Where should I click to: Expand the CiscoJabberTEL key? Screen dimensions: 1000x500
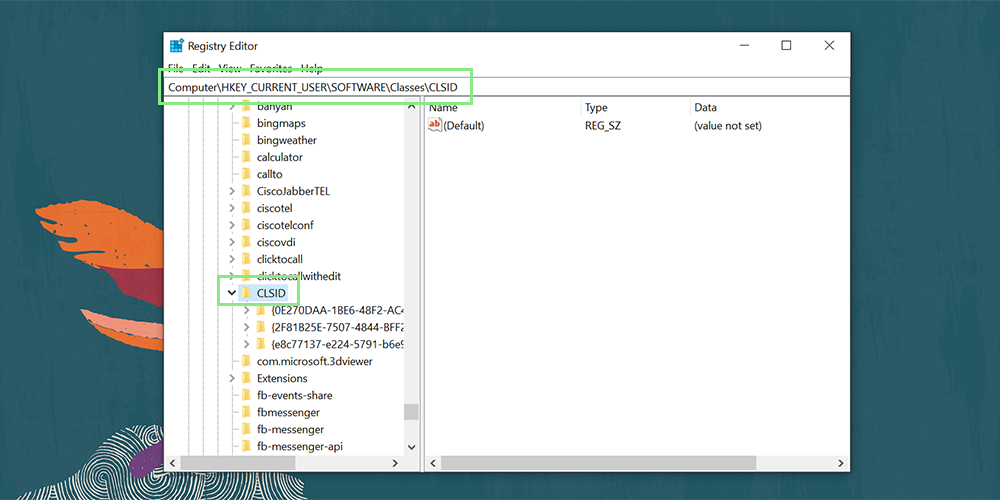(x=232, y=191)
